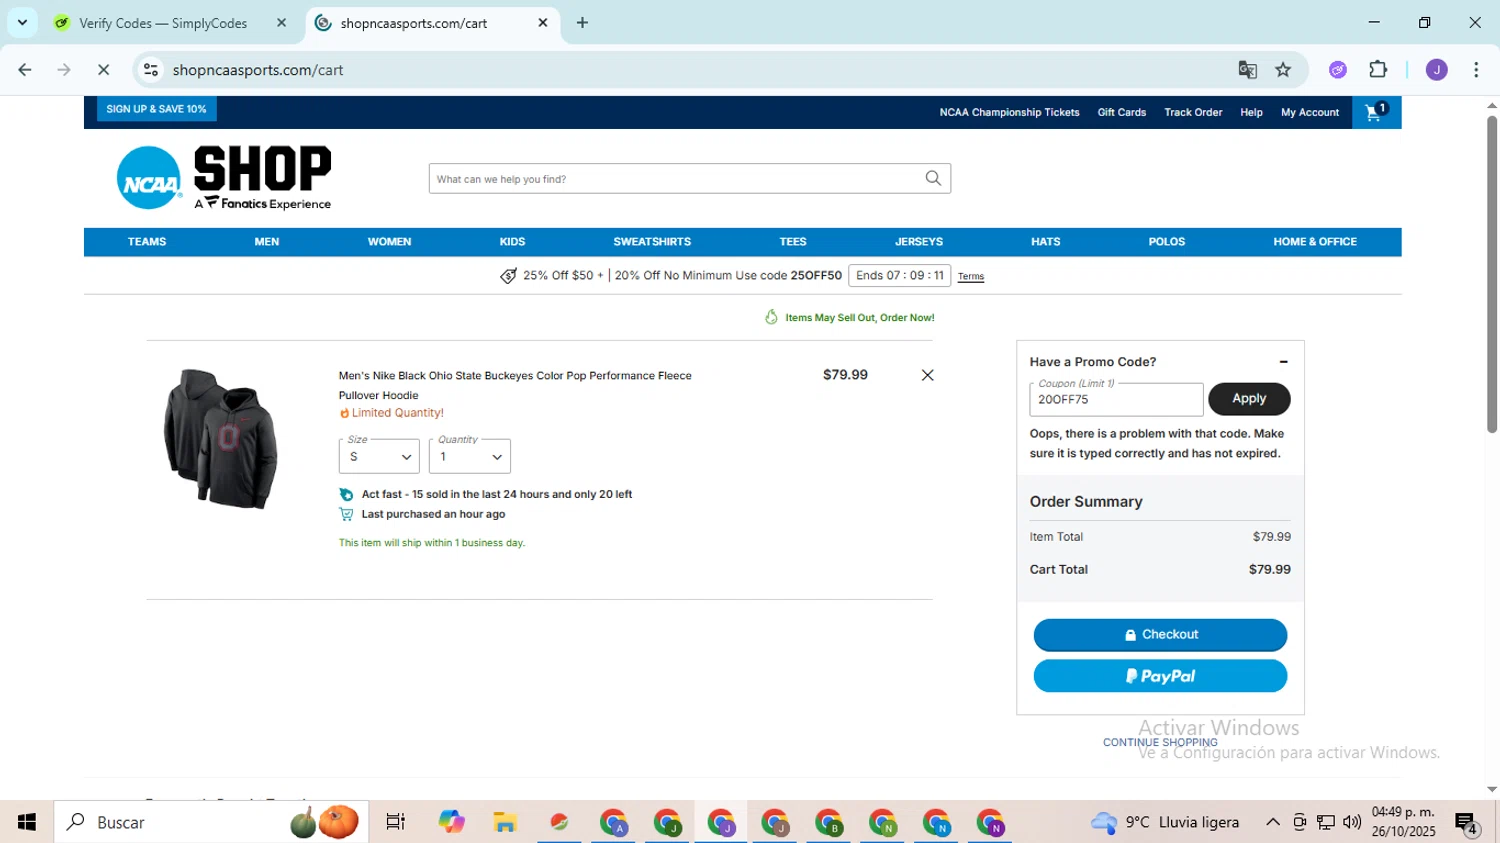
Task: Open the HOME & OFFICE menu
Action: 1315,242
